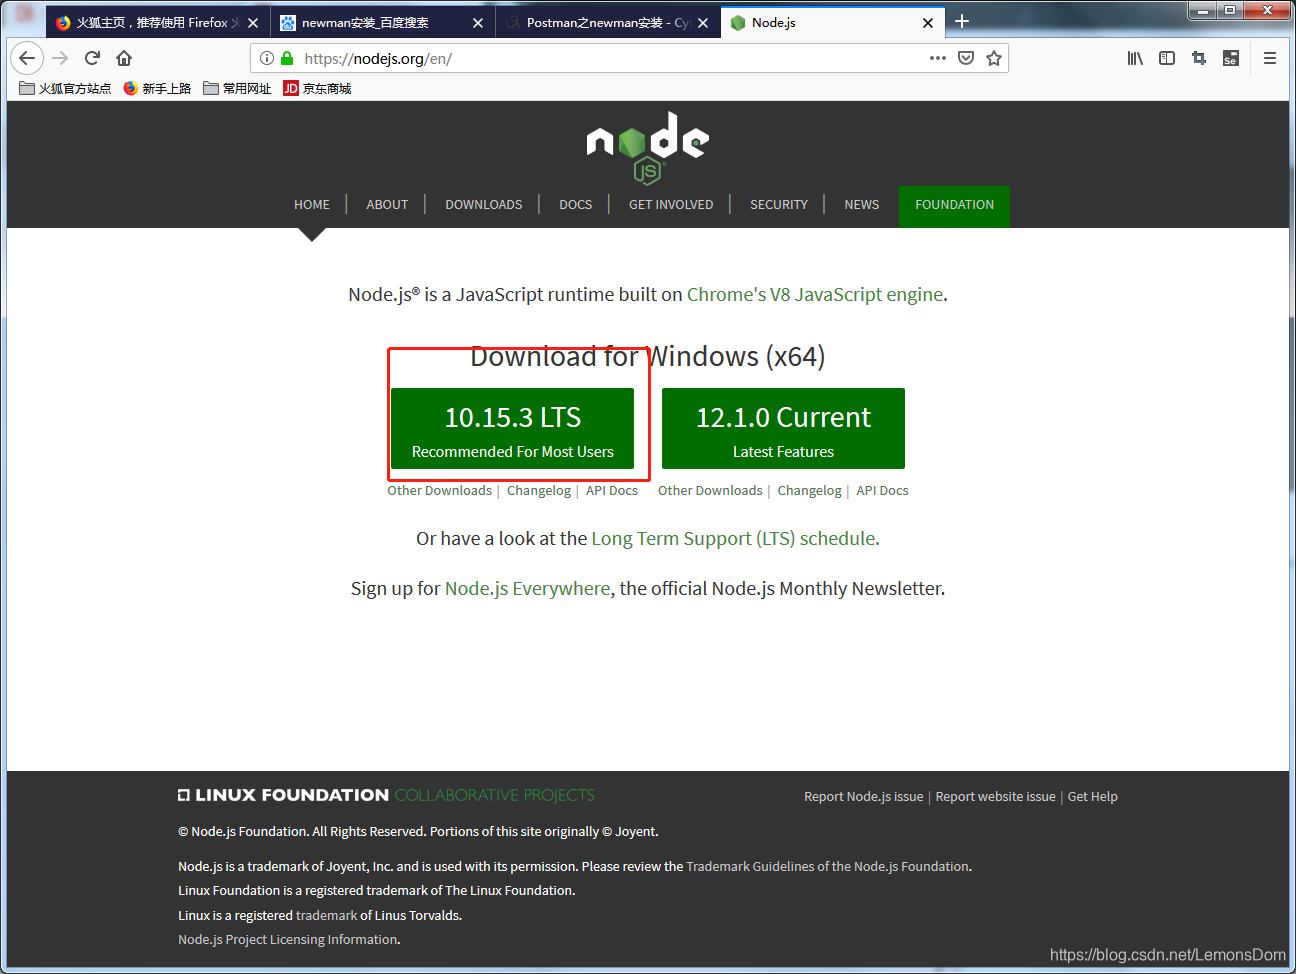Open the Long Term Support (LTS) schedule link
Screen dimensions: 1296x974
point(734,539)
